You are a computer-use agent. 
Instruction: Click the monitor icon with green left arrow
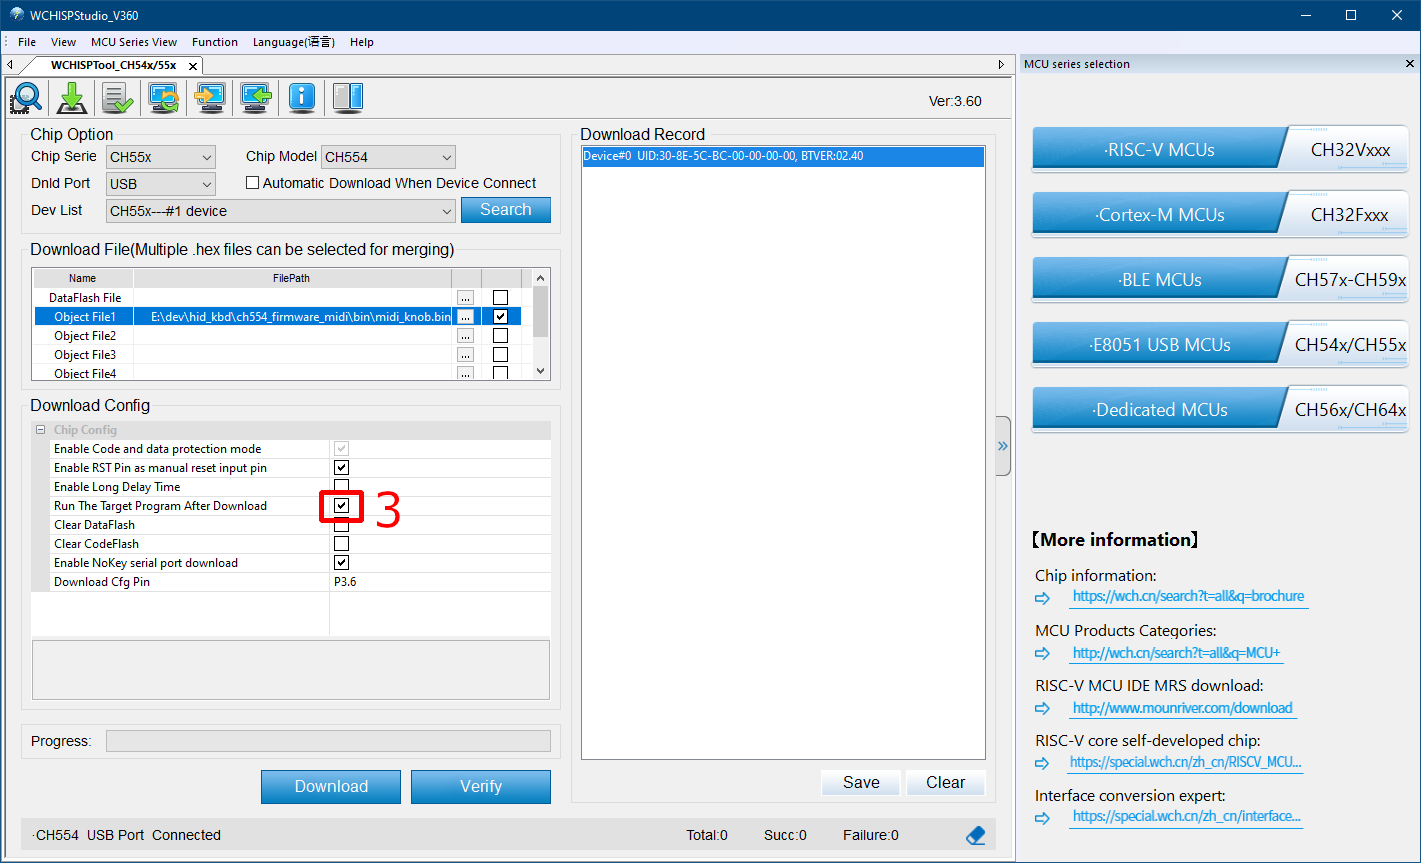255,97
